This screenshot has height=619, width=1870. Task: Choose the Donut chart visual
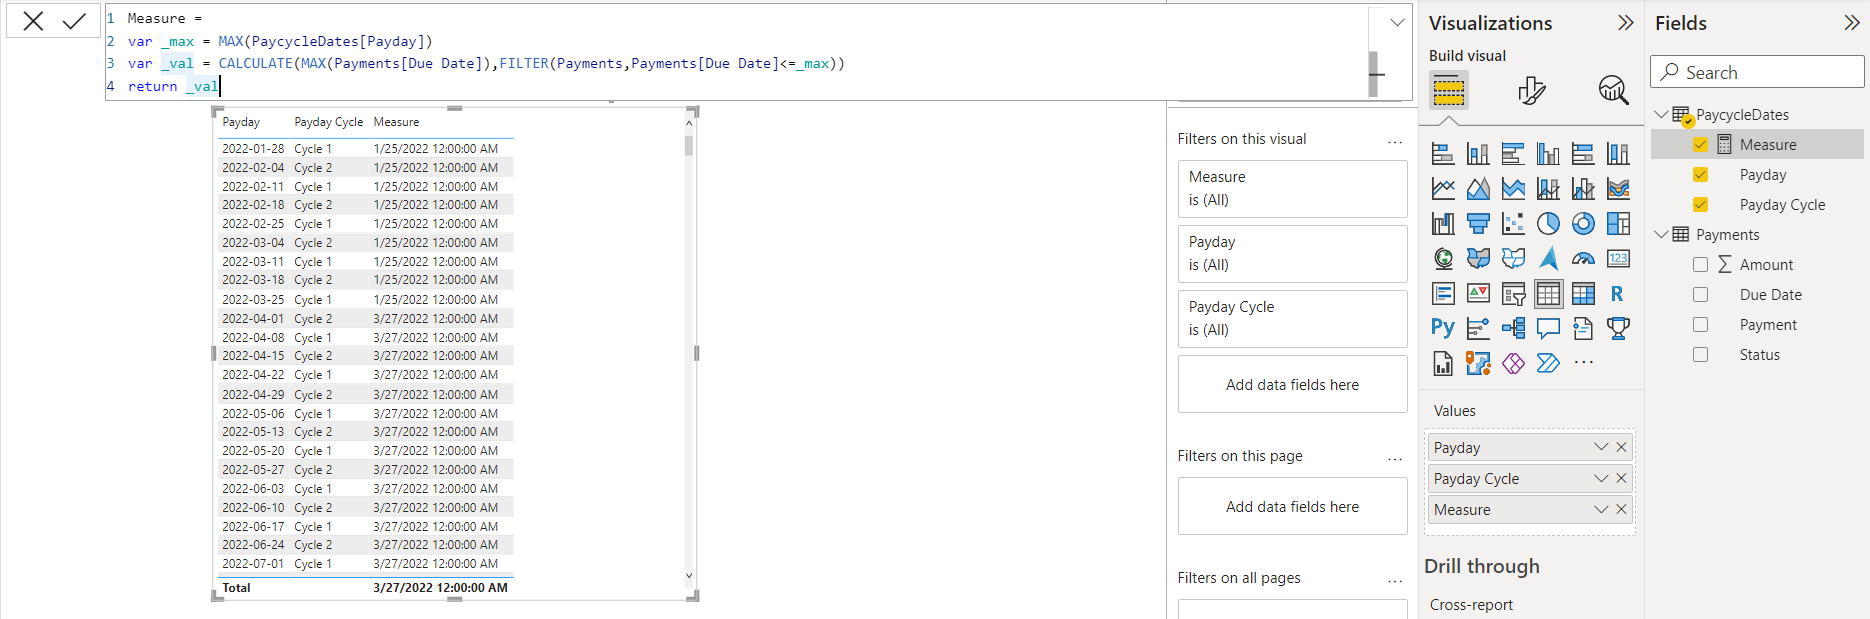(x=1583, y=223)
